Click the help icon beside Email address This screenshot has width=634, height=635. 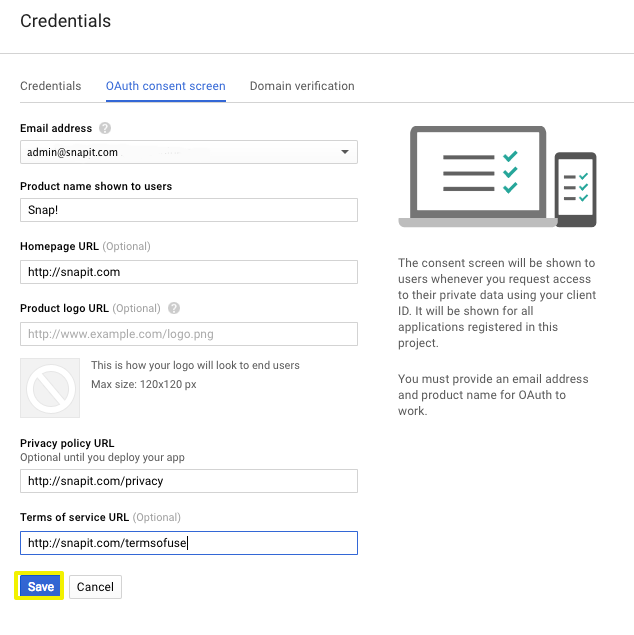[105, 128]
